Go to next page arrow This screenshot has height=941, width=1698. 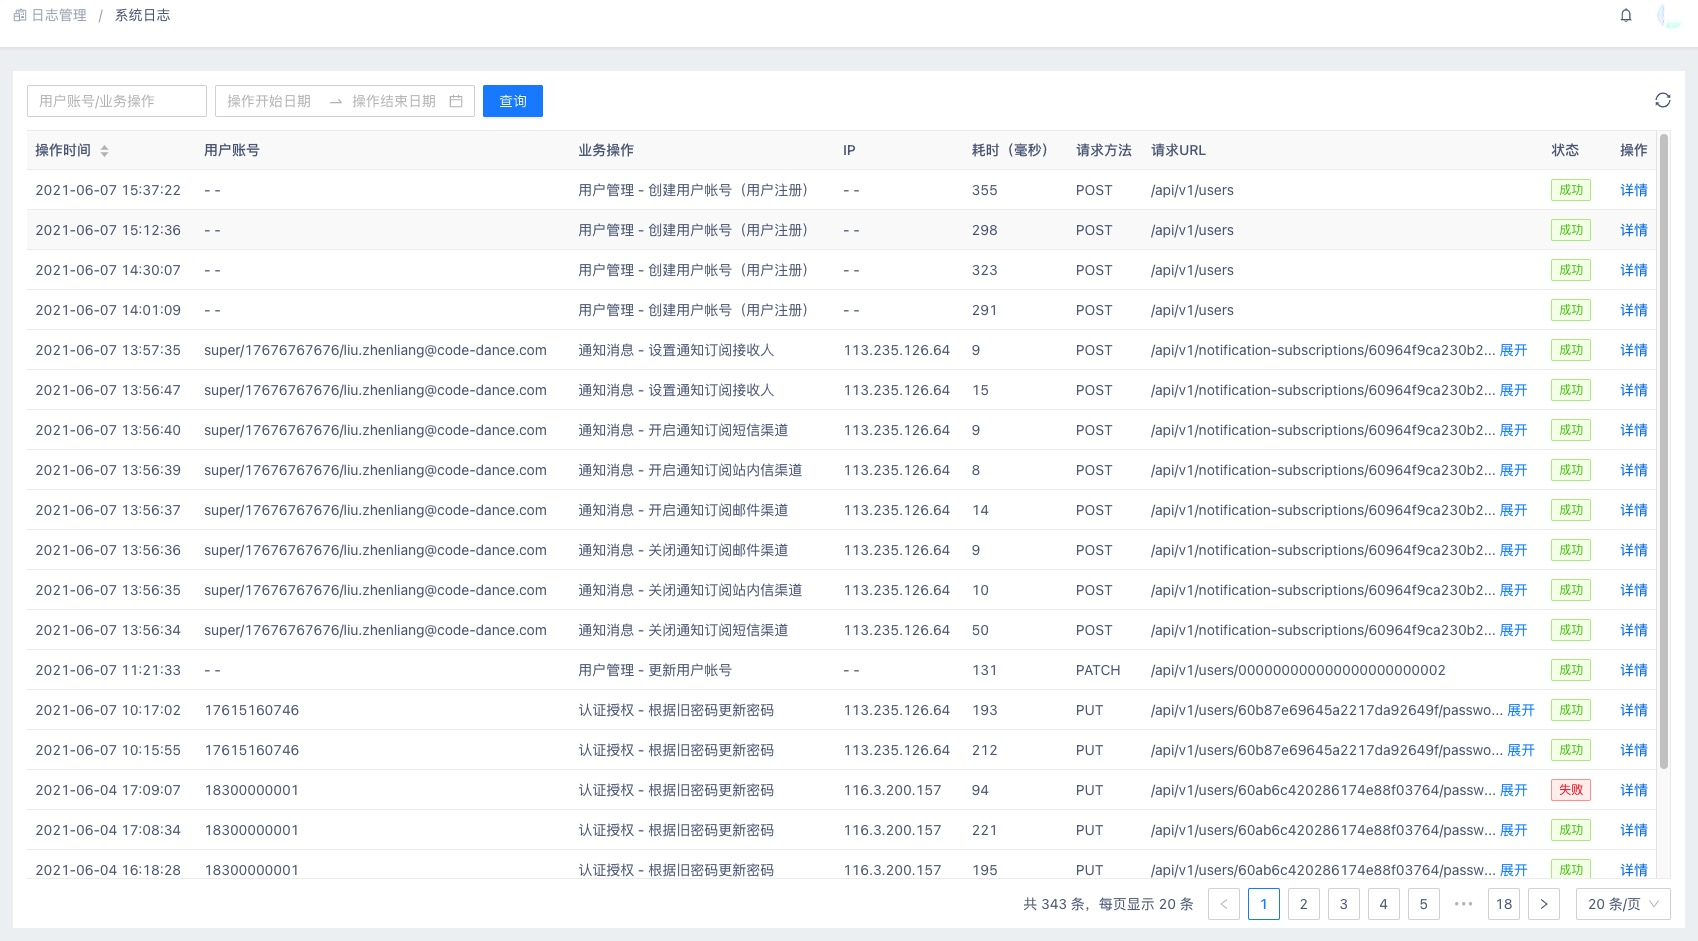tap(1544, 904)
